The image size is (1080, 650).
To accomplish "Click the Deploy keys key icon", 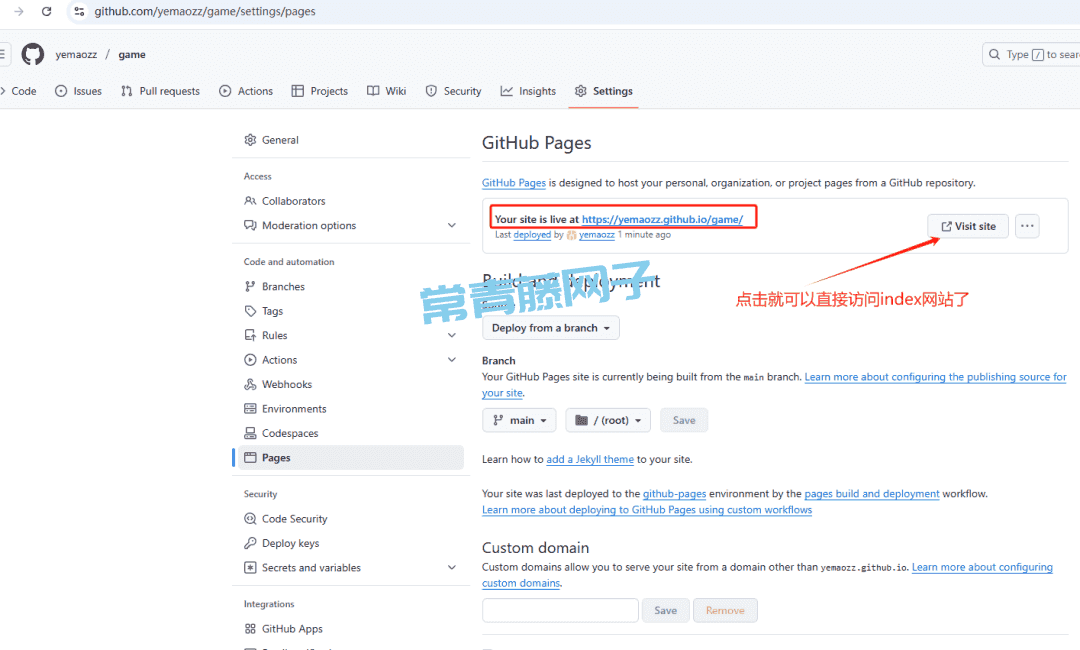I will (x=250, y=543).
